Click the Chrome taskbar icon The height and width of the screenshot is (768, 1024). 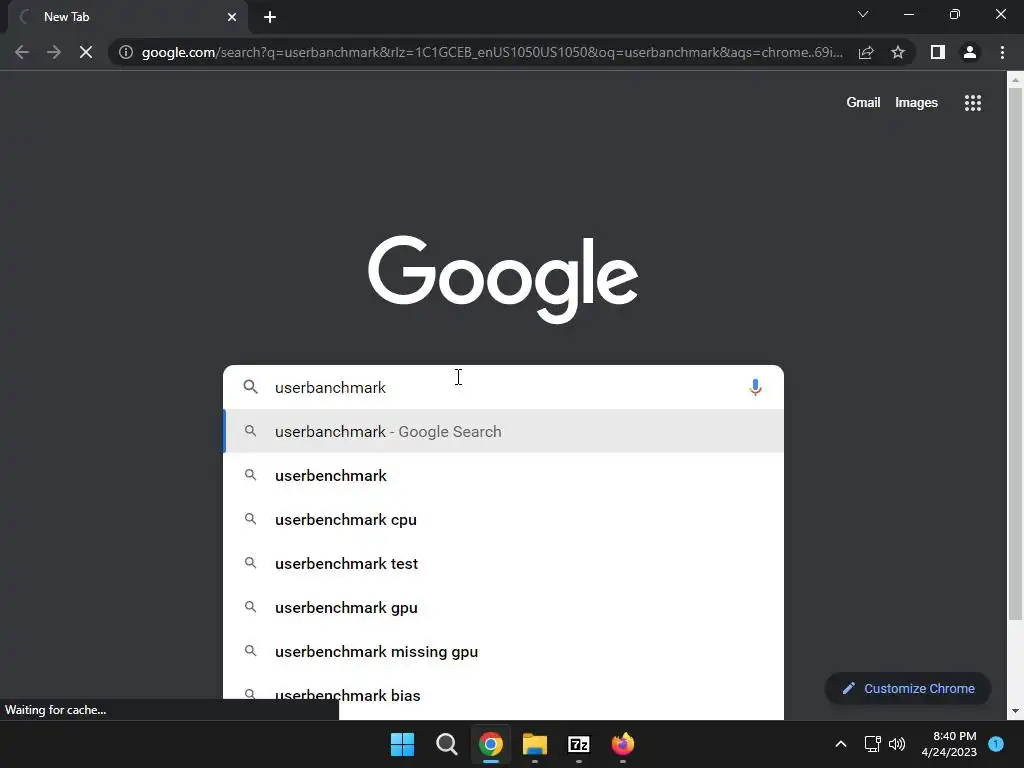(x=490, y=744)
